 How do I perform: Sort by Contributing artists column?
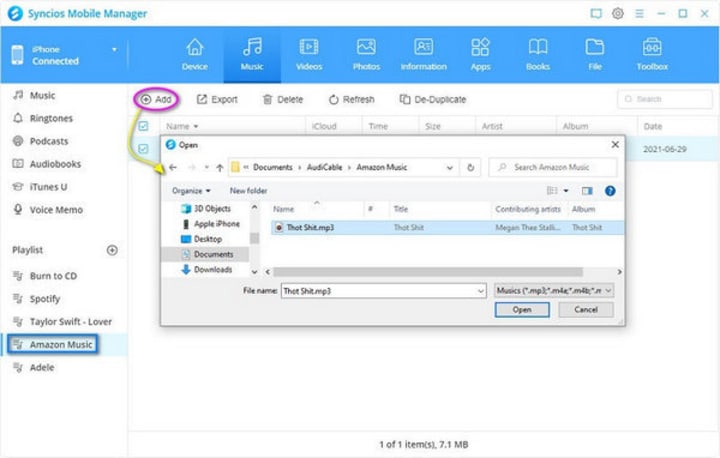point(528,209)
